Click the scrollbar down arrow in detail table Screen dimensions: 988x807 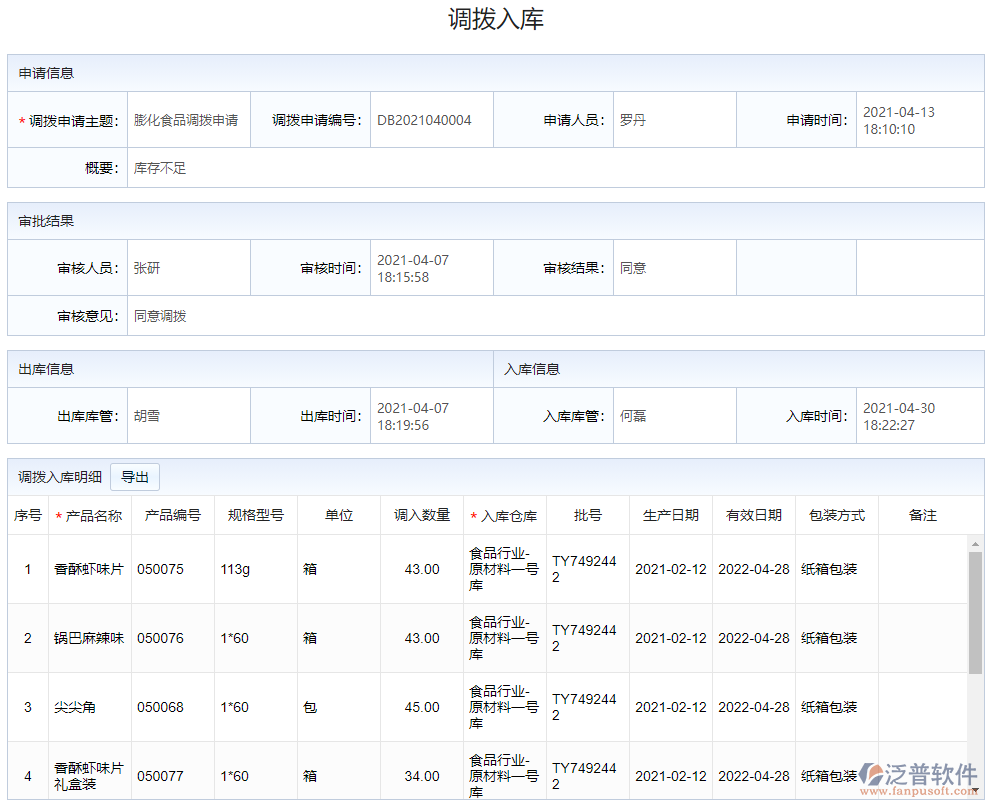(975, 791)
